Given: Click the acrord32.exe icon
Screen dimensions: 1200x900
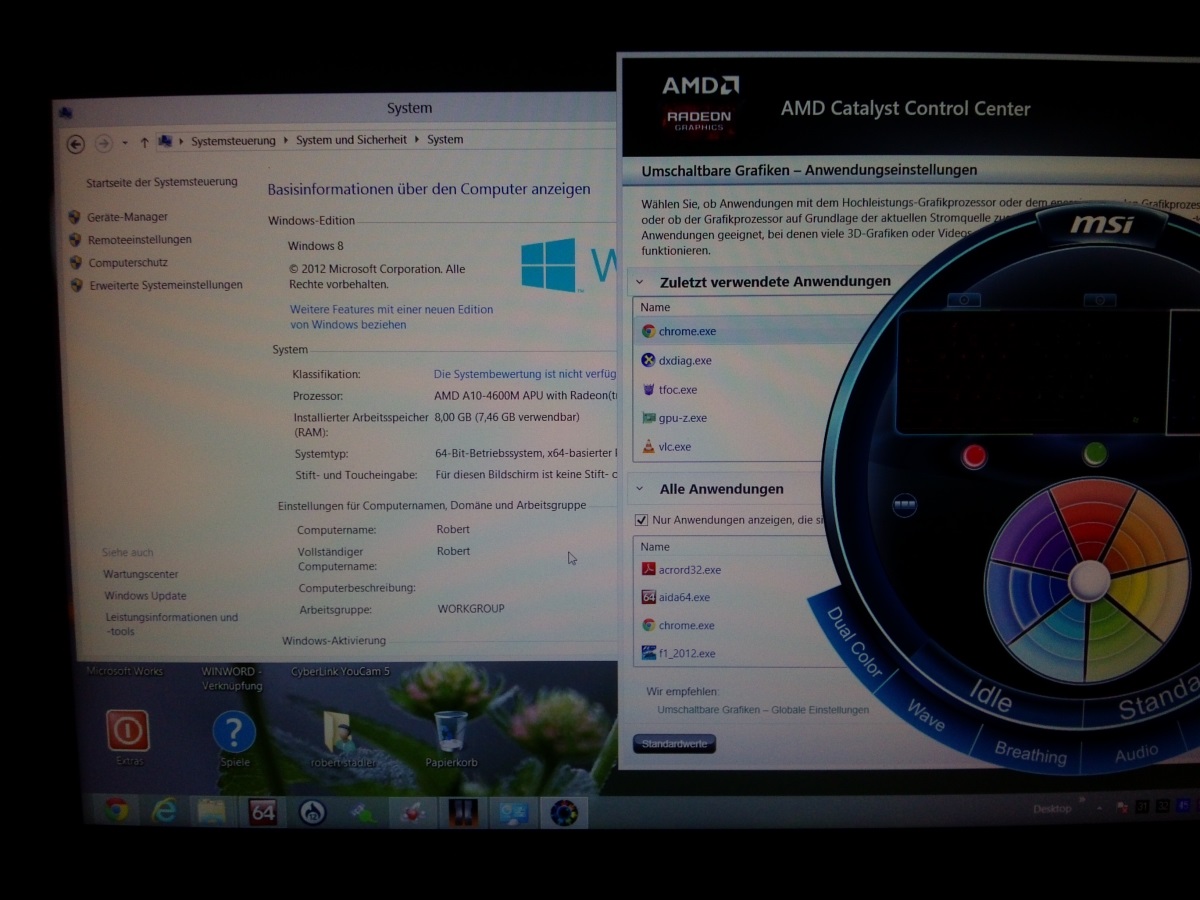Looking at the screenshot, I should 648,569.
